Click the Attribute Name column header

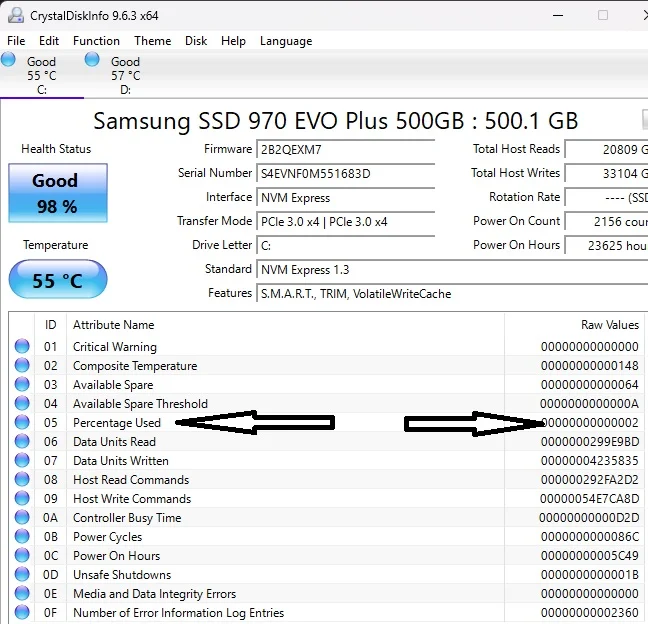click(285, 325)
